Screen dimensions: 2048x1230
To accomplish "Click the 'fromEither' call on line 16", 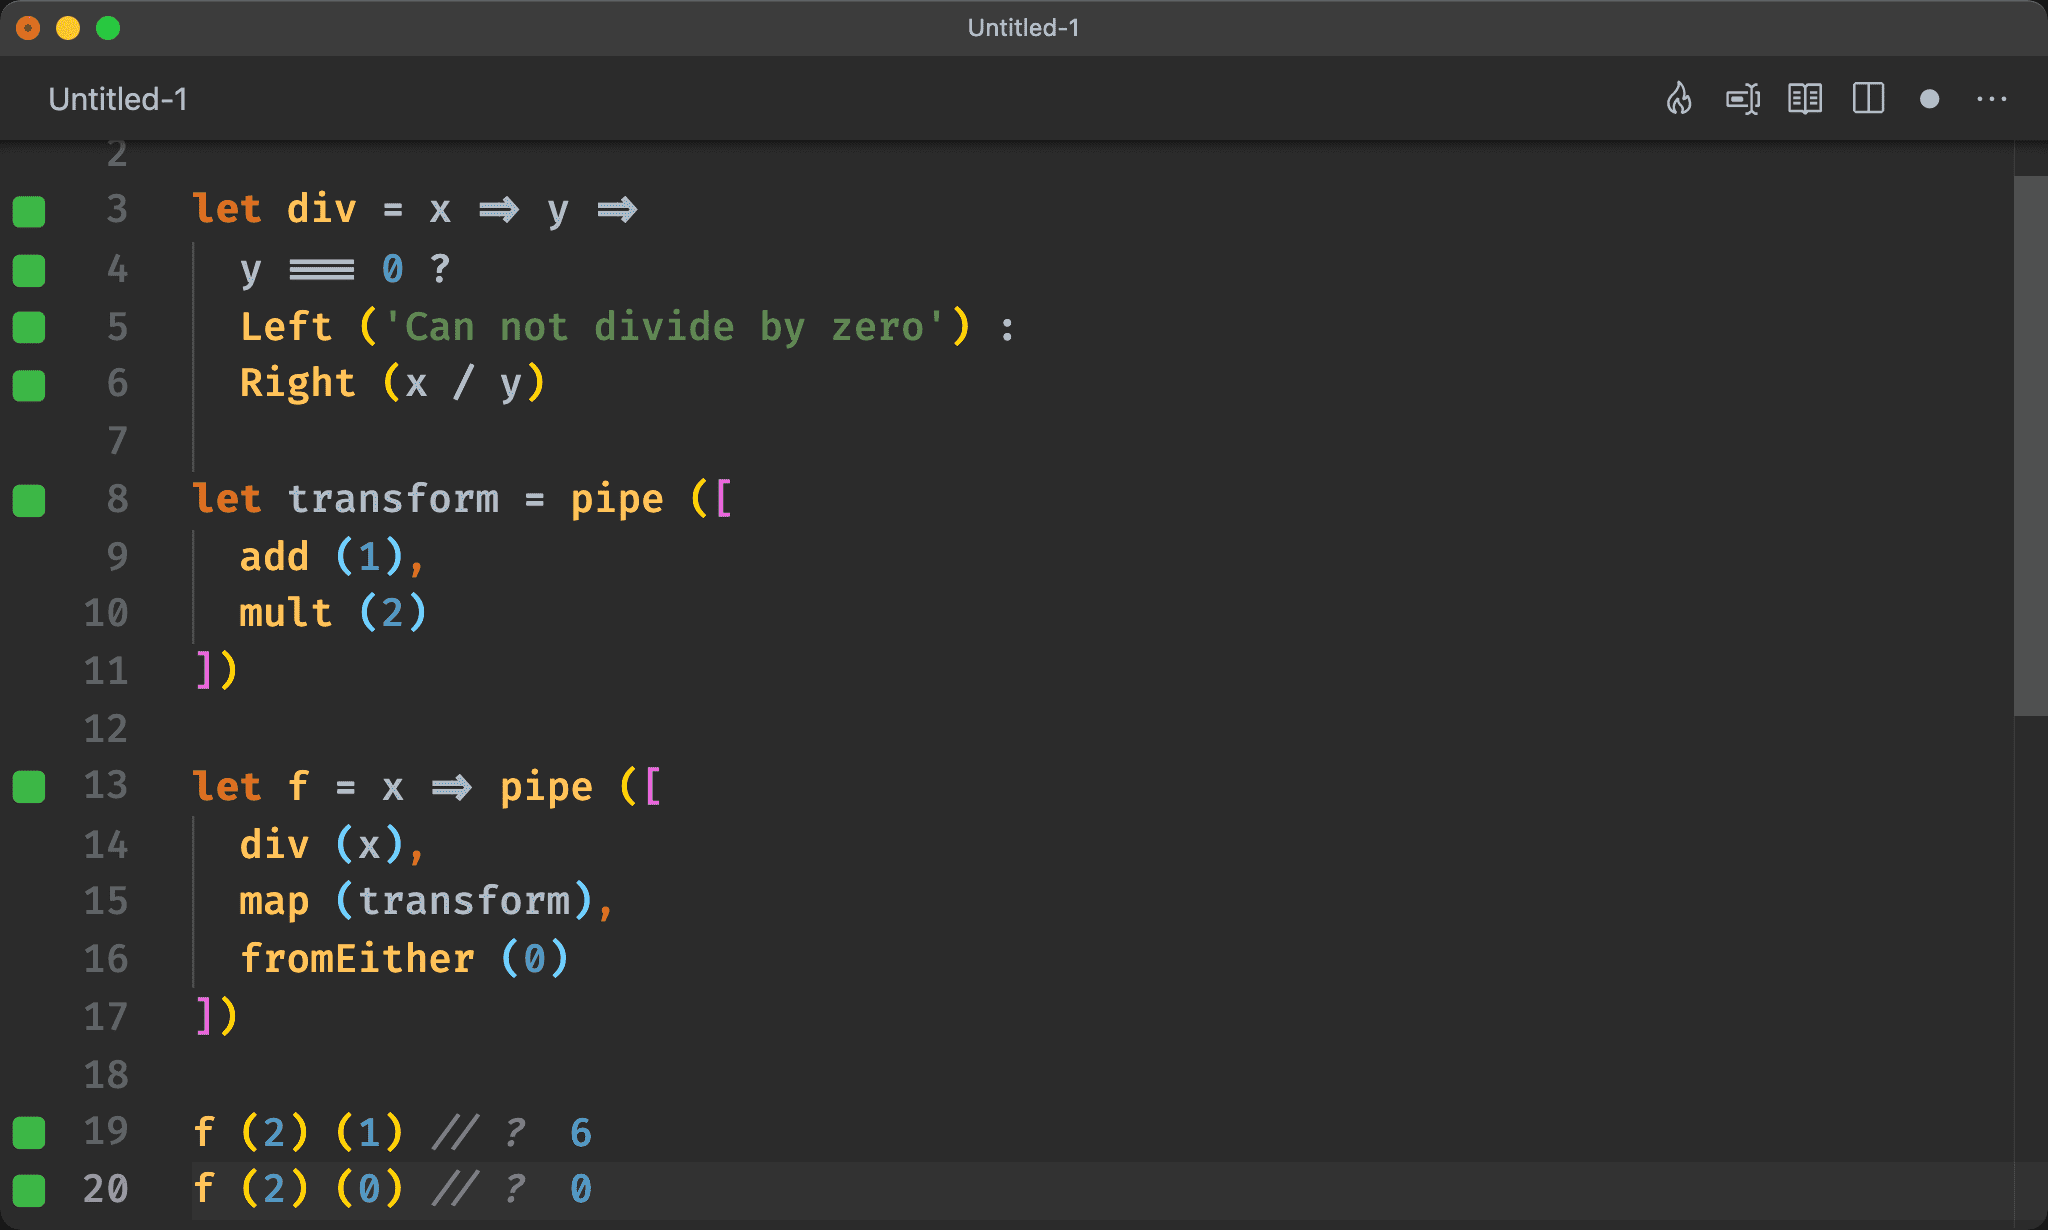I will [357, 959].
